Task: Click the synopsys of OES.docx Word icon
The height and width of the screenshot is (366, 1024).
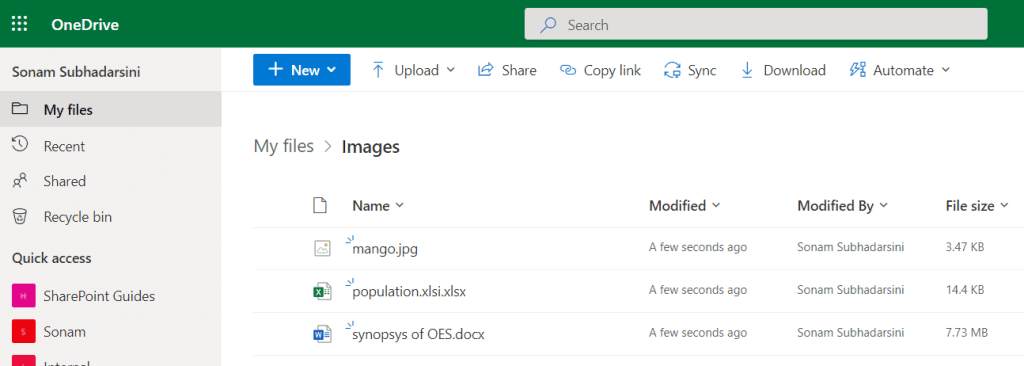Action: pos(322,334)
